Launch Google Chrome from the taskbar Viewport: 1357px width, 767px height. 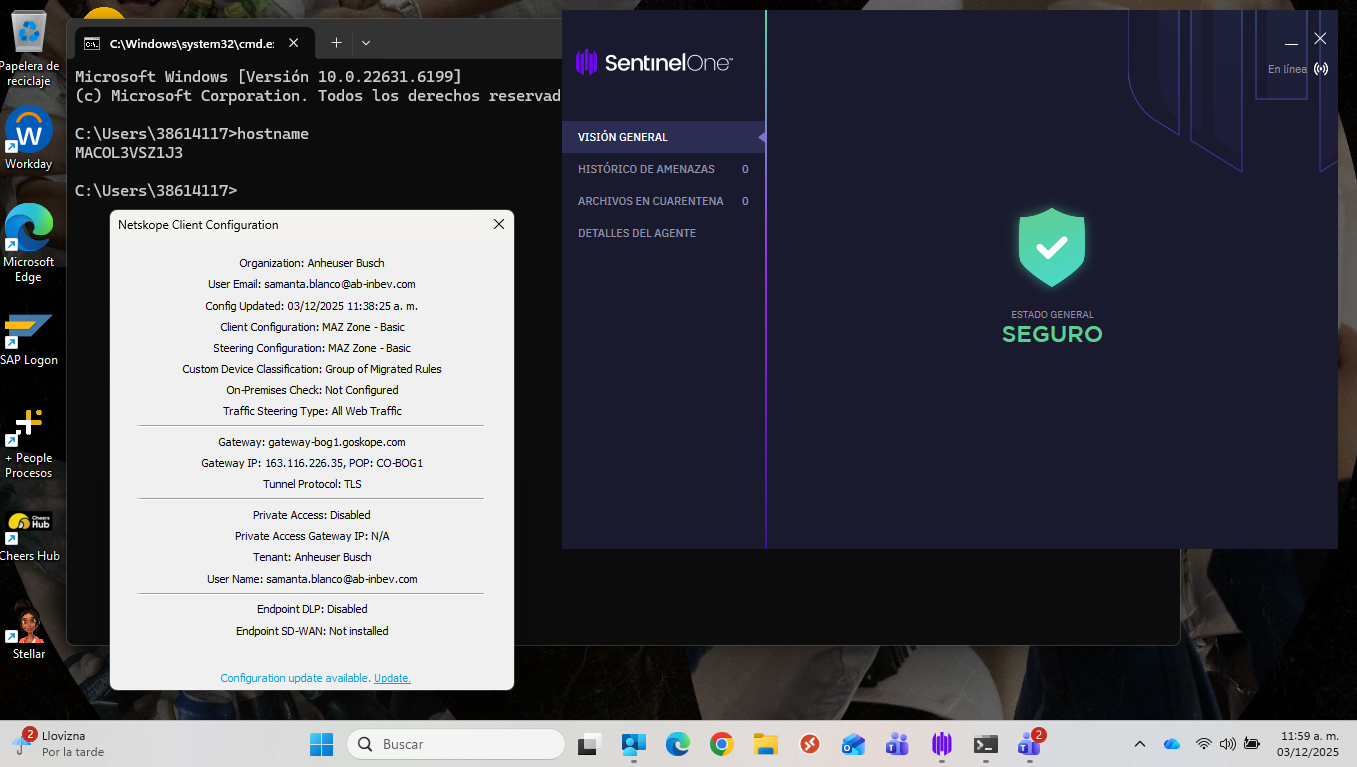(721, 744)
